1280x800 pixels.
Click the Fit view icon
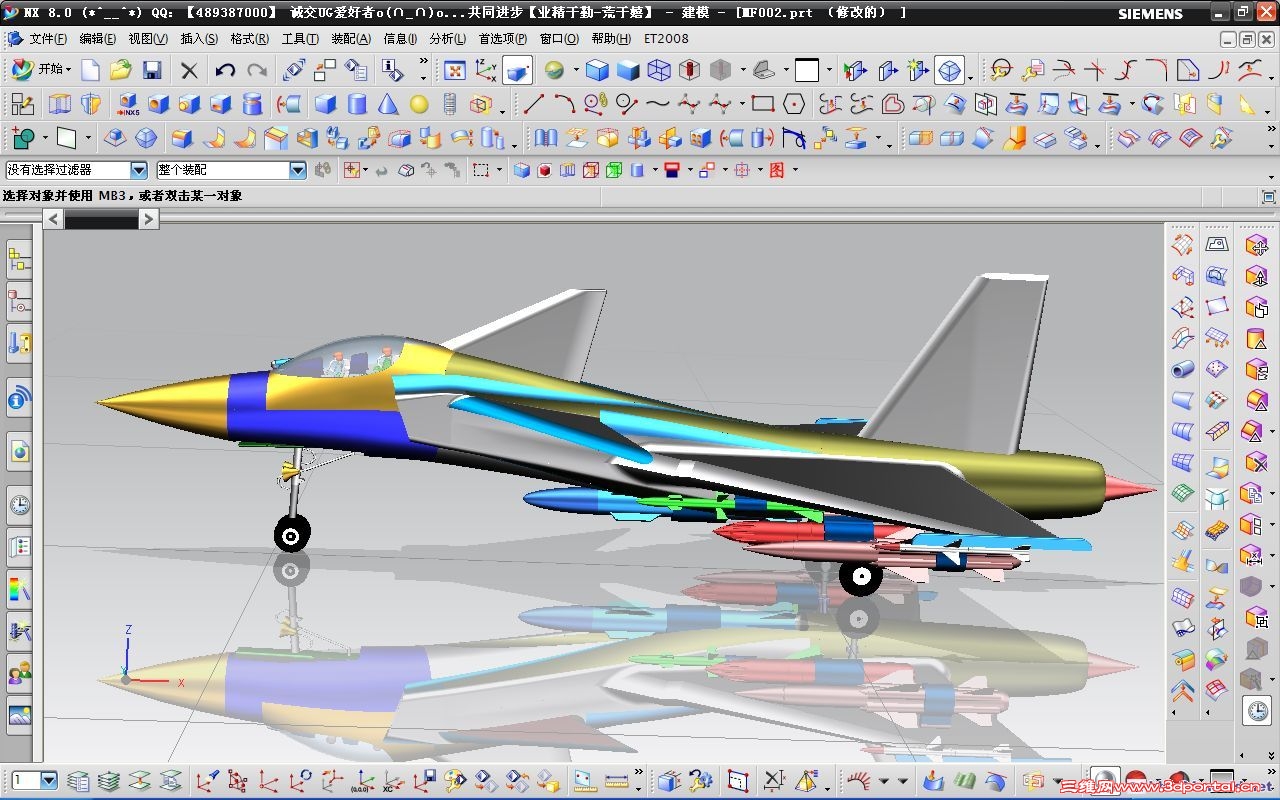point(455,70)
